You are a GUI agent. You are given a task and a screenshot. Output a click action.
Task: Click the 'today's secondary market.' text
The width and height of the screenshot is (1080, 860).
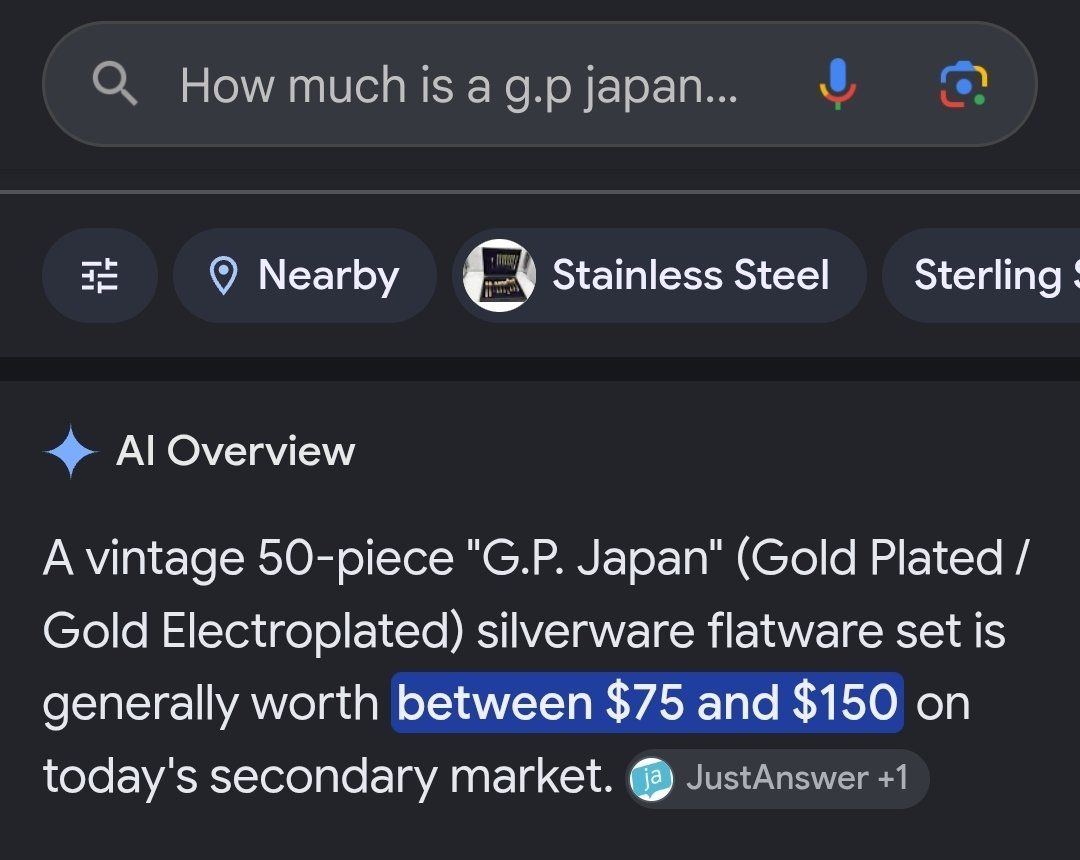click(x=328, y=777)
